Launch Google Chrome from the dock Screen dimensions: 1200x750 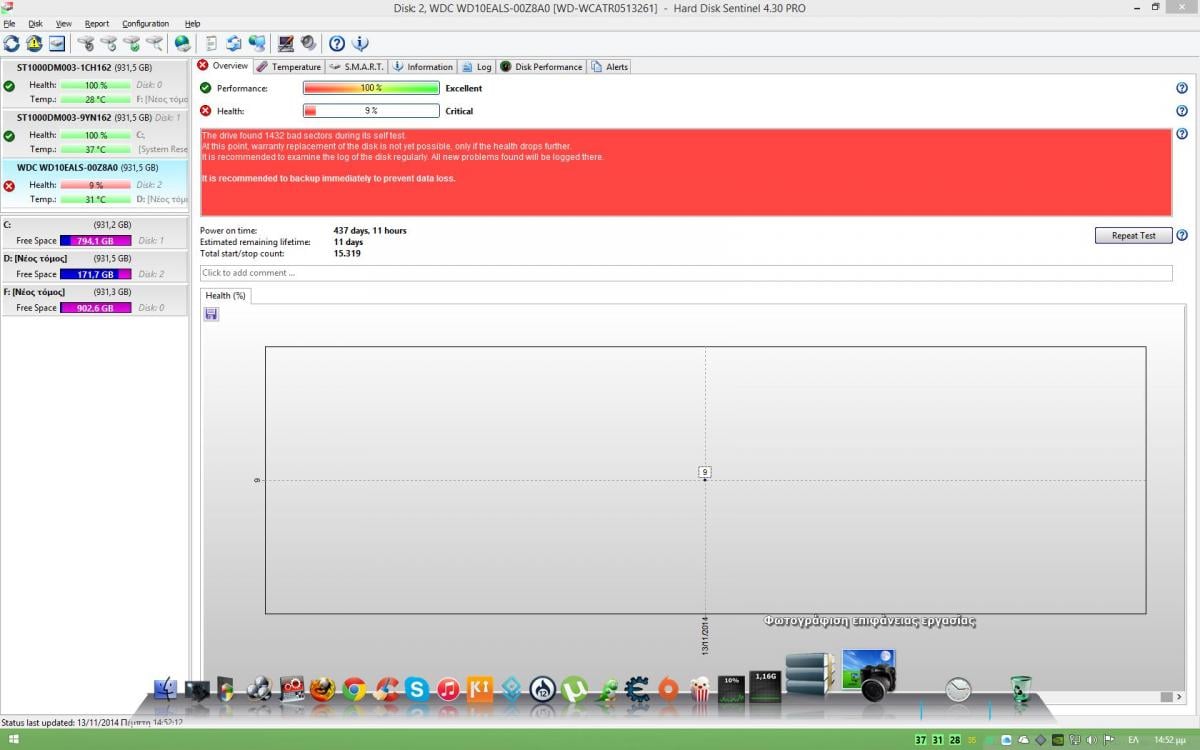(x=353, y=688)
